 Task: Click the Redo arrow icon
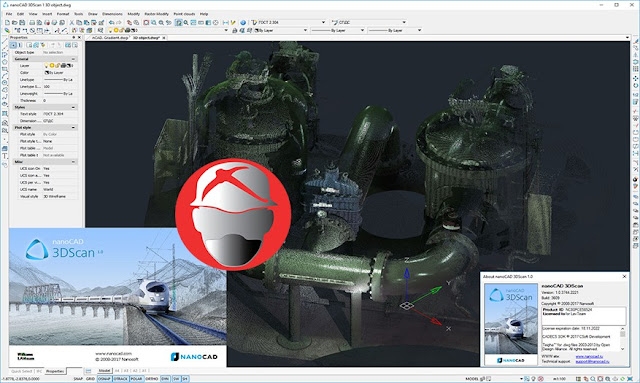point(119,22)
